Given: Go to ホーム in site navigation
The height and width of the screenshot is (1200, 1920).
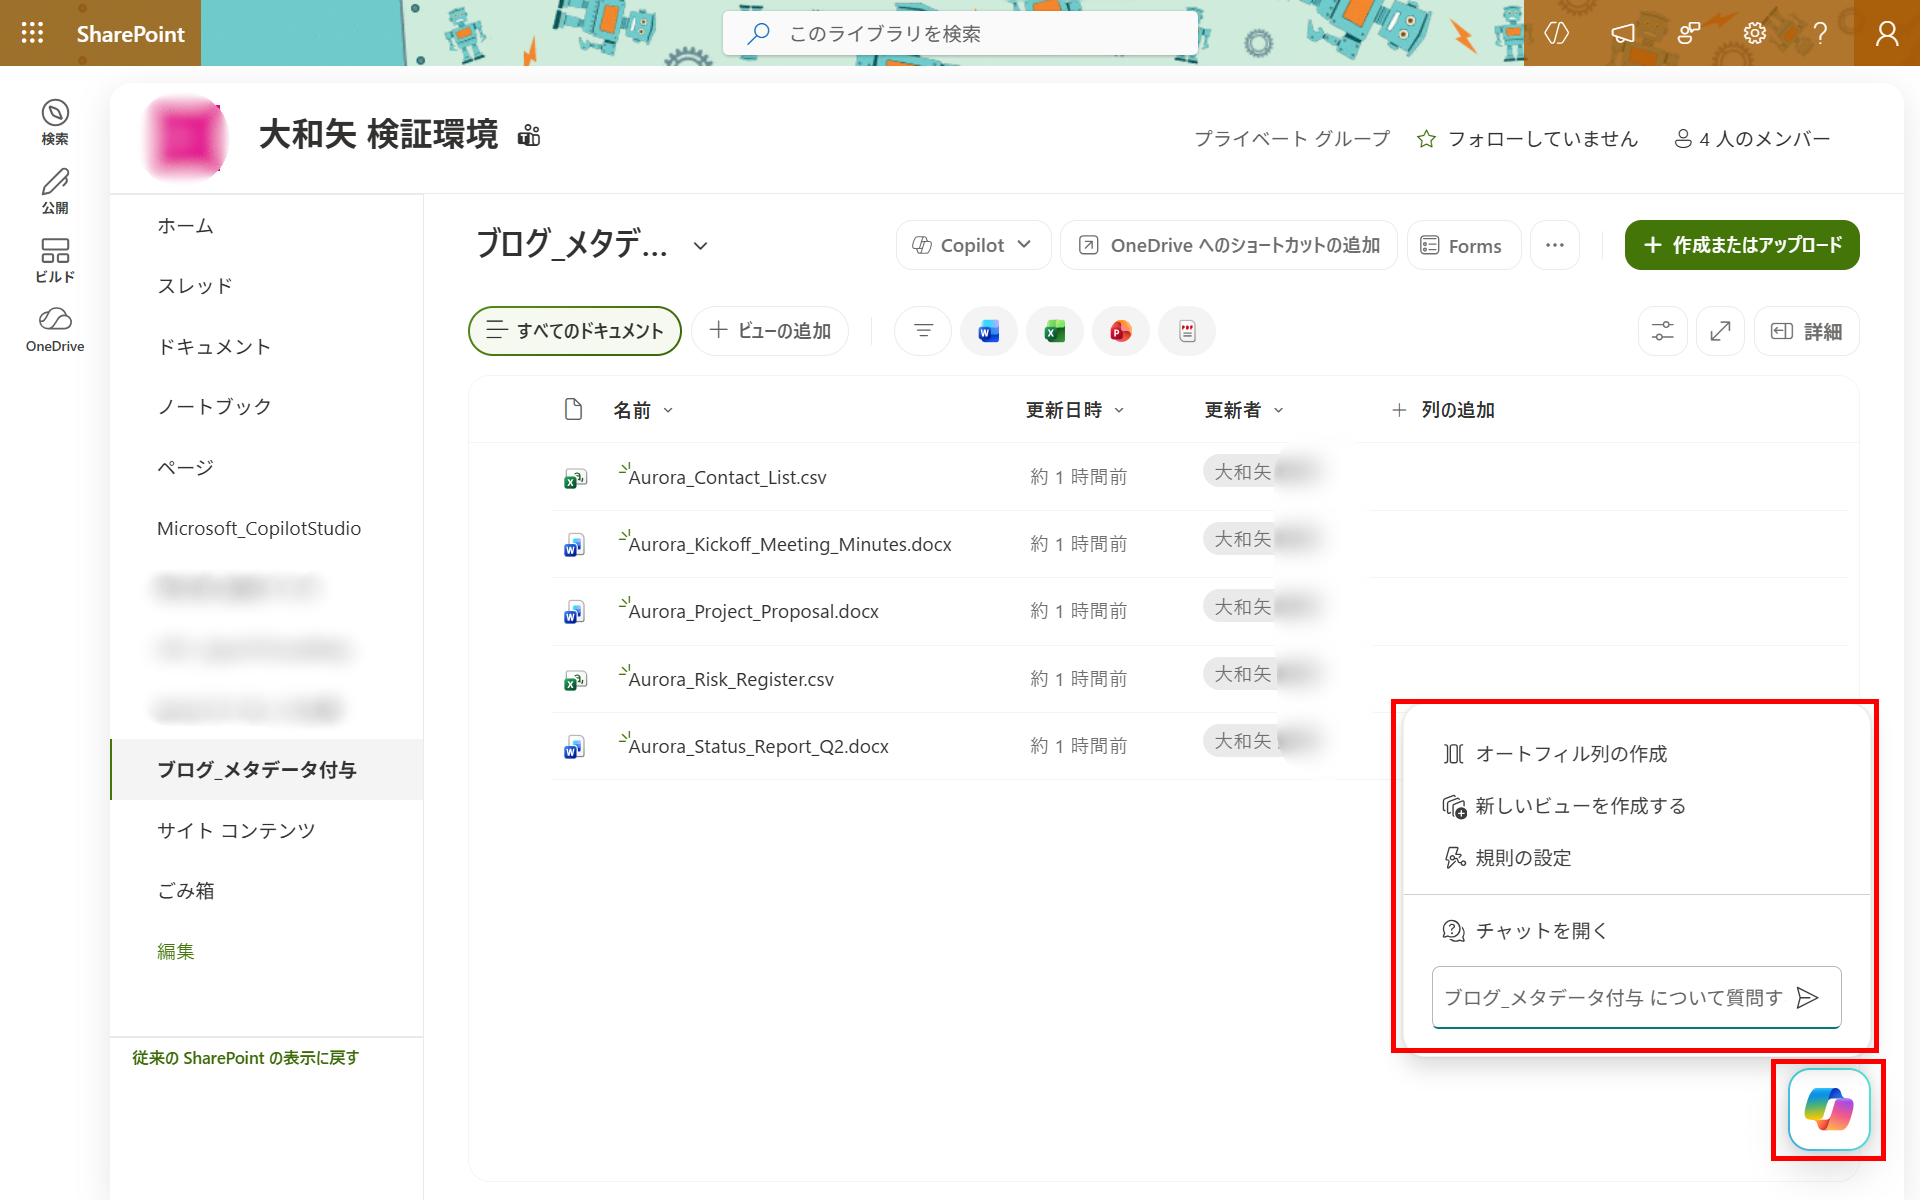Looking at the screenshot, I should (x=185, y=225).
